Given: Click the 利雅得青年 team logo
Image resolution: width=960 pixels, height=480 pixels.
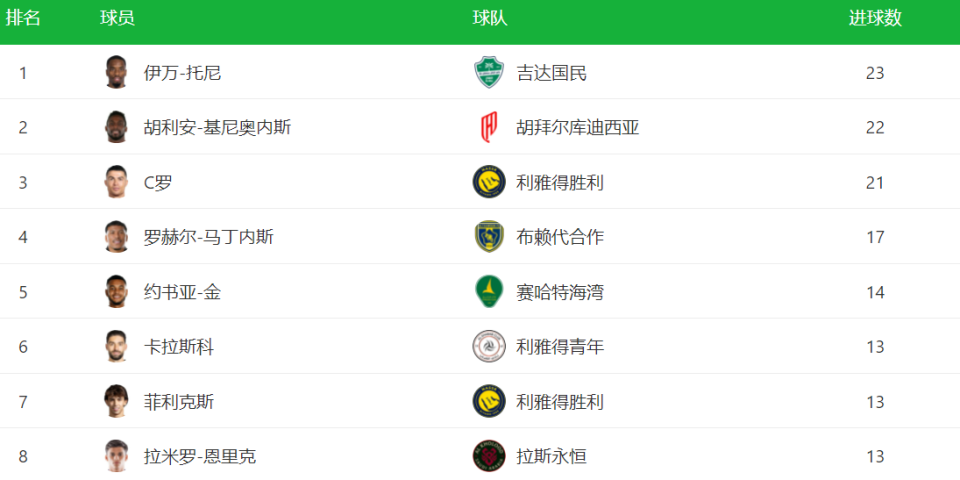Looking at the screenshot, I should pos(488,347).
